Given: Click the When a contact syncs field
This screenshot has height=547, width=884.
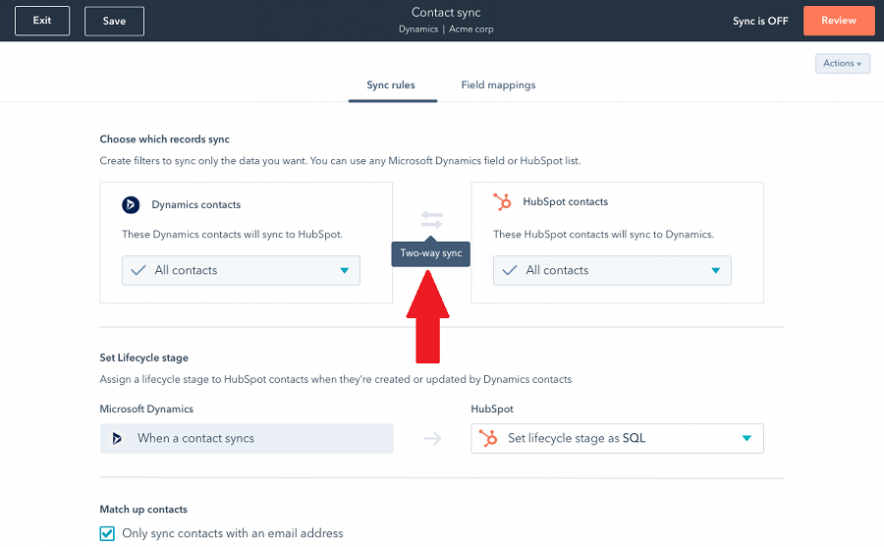Looking at the screenshot, I should [246, 439].
